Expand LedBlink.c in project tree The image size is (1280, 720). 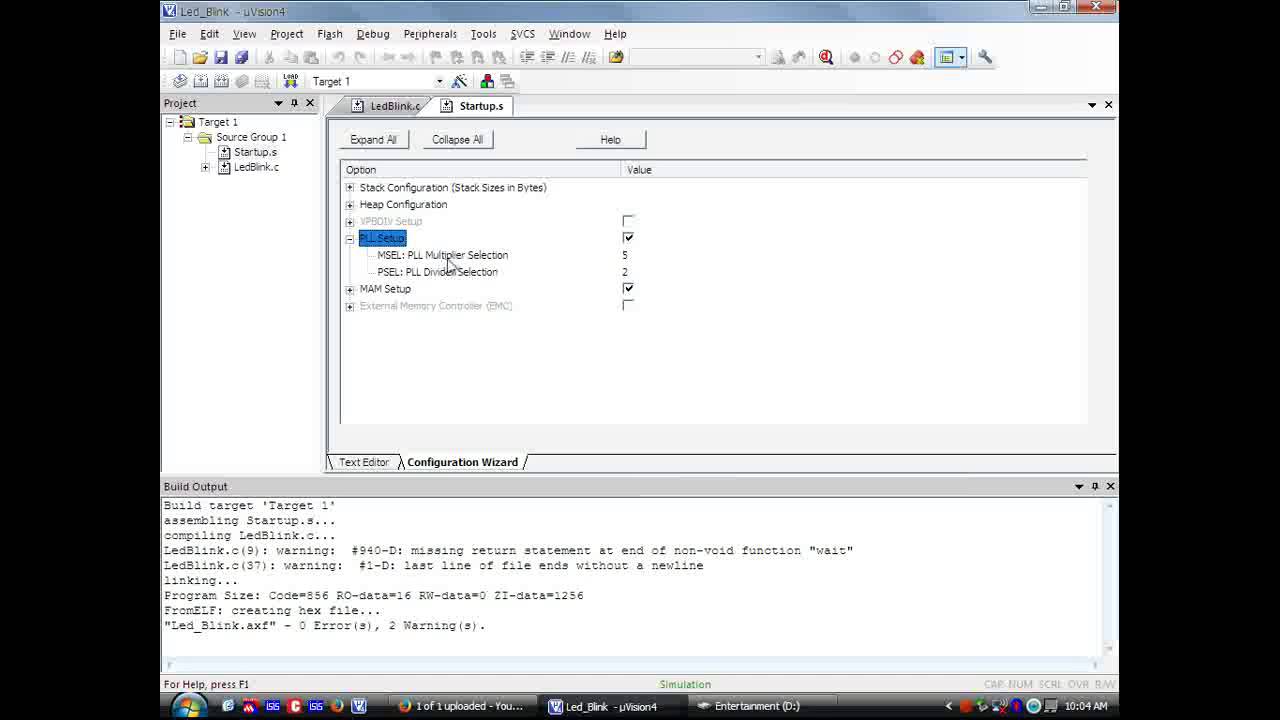point(206,167)
